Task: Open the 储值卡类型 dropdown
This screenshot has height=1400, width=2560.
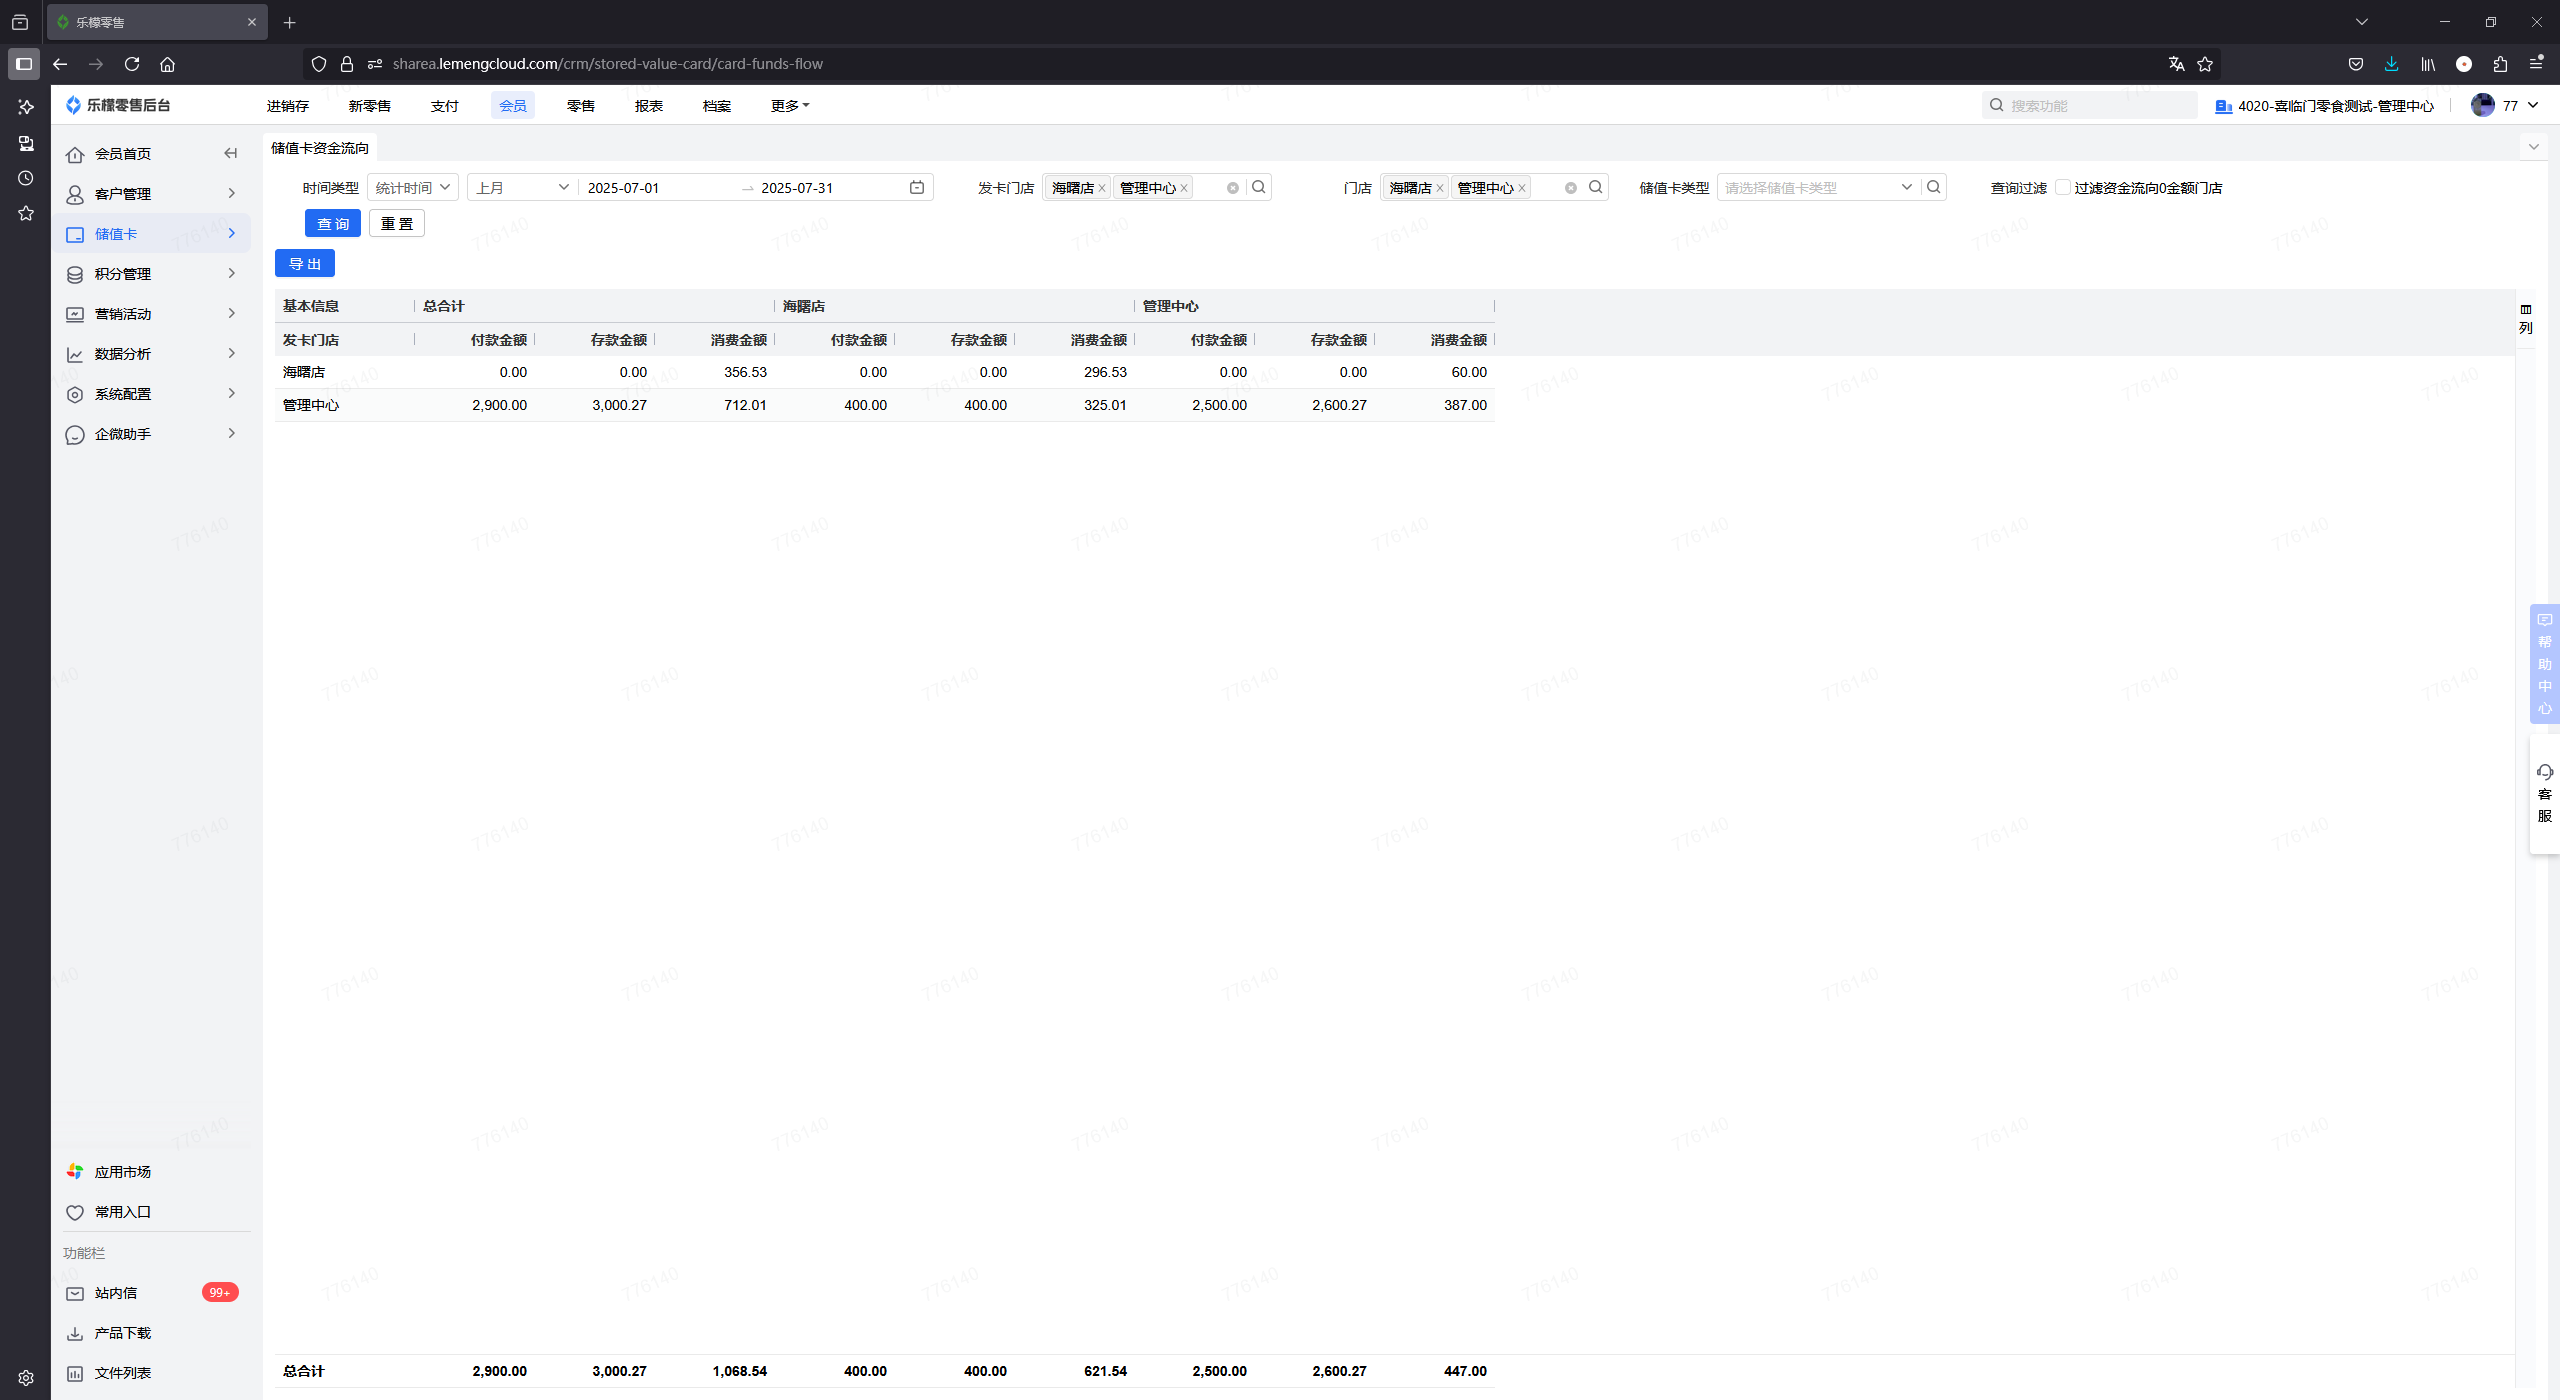Action: point(1819,187)
